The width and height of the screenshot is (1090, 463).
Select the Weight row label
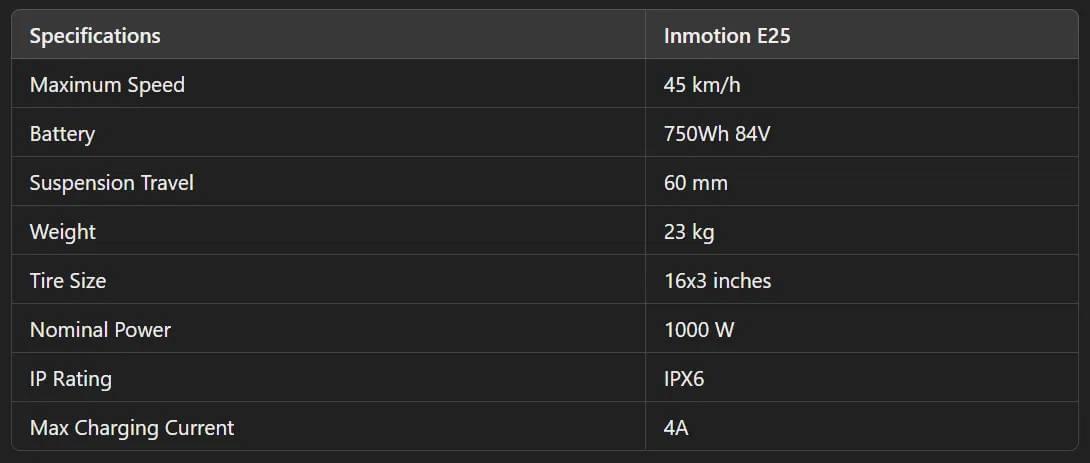click(x=63, y=232)
